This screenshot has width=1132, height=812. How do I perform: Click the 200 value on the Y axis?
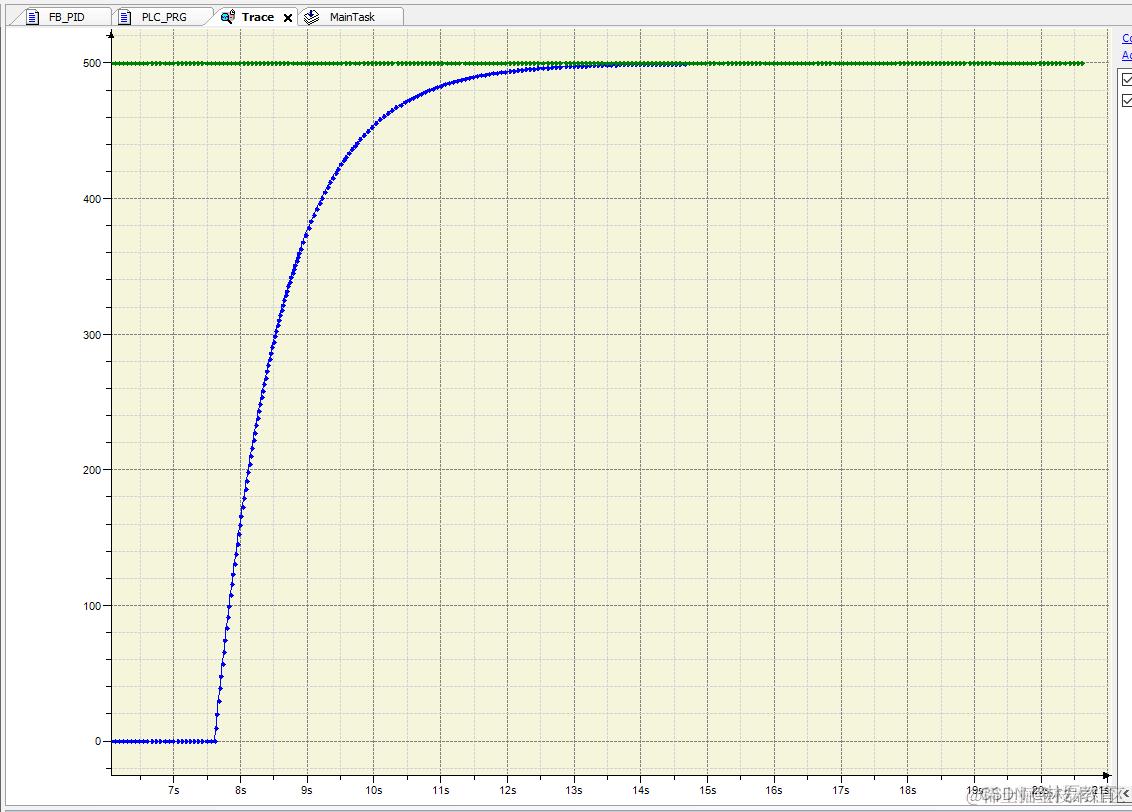[92, 470]
